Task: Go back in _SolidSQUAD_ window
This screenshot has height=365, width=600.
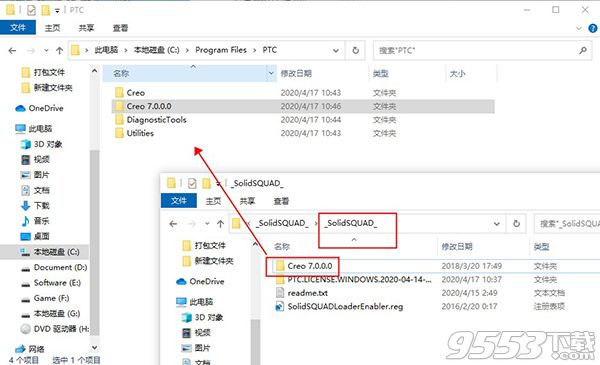Action: tap(173, 223)
